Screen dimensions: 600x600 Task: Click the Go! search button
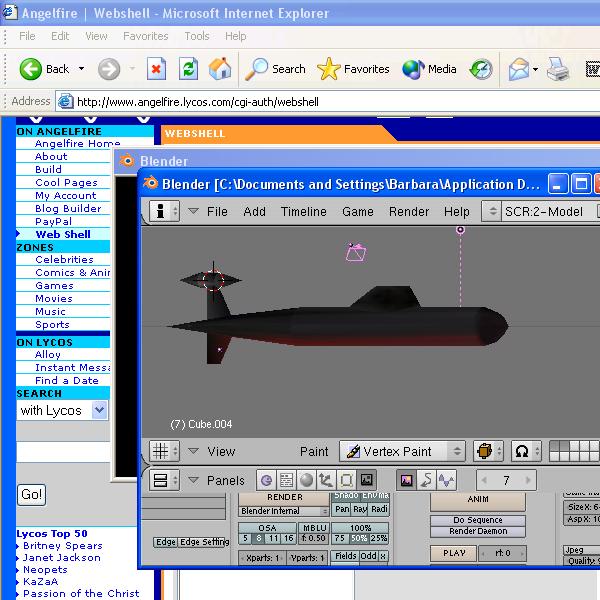point(32,495)
